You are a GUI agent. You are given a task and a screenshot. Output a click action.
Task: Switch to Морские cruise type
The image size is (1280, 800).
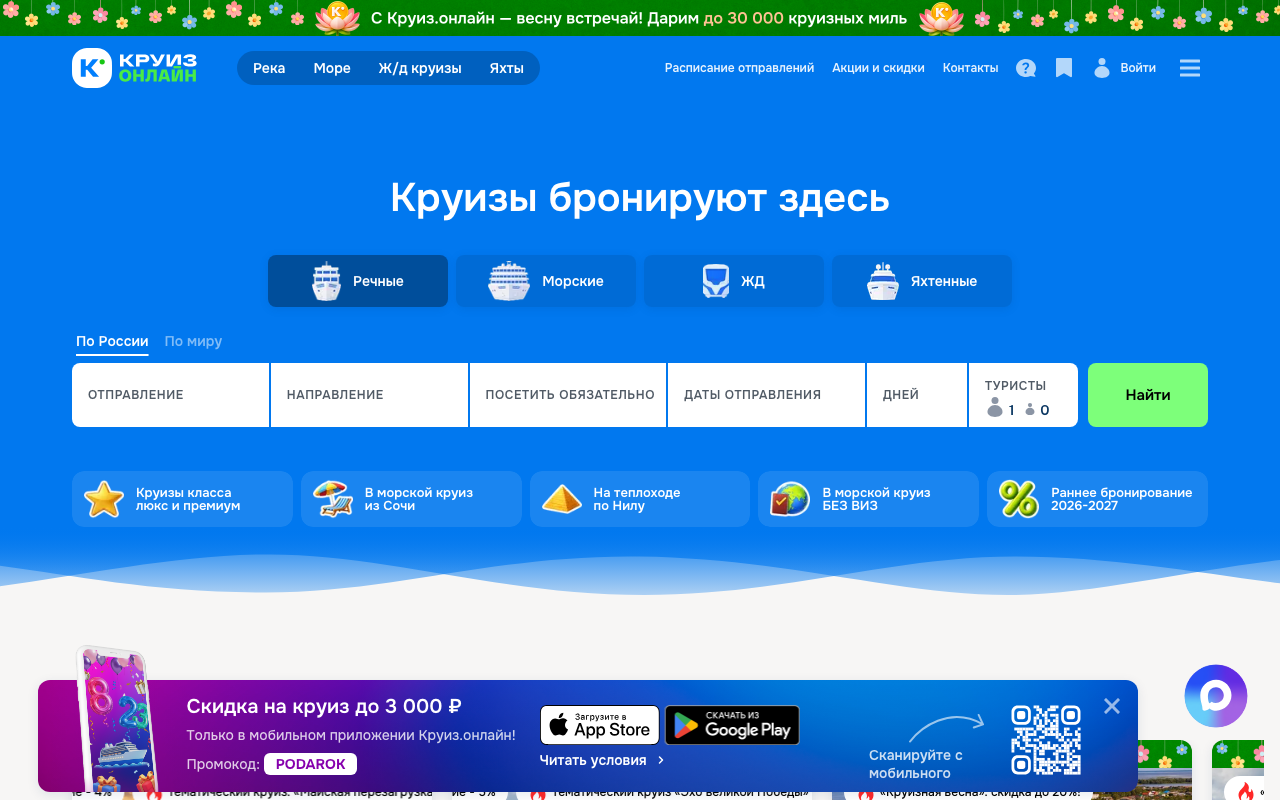(546, 281)
